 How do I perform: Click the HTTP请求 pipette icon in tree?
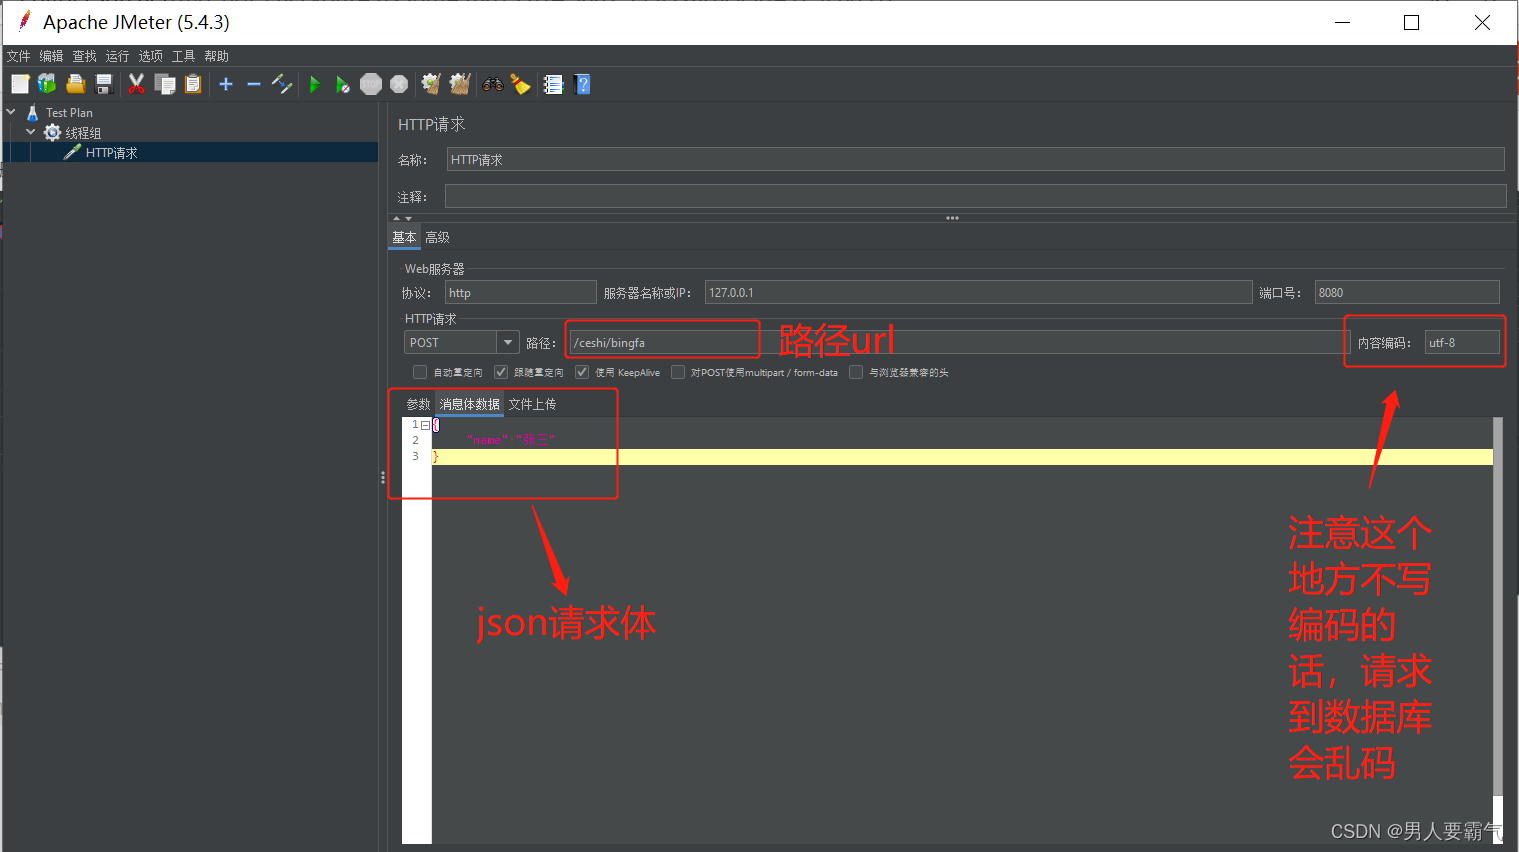pyautogui.click(x=72, y=152)
